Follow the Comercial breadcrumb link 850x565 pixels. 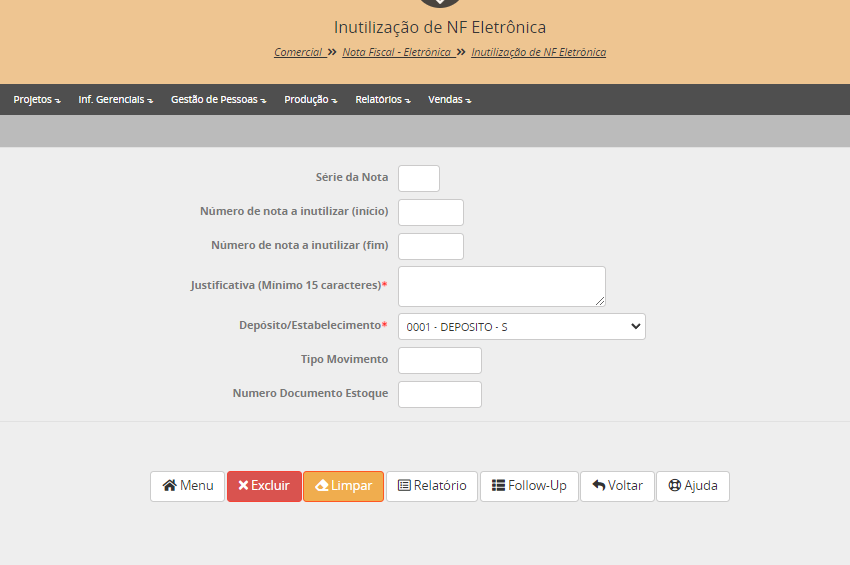(298, 52)
